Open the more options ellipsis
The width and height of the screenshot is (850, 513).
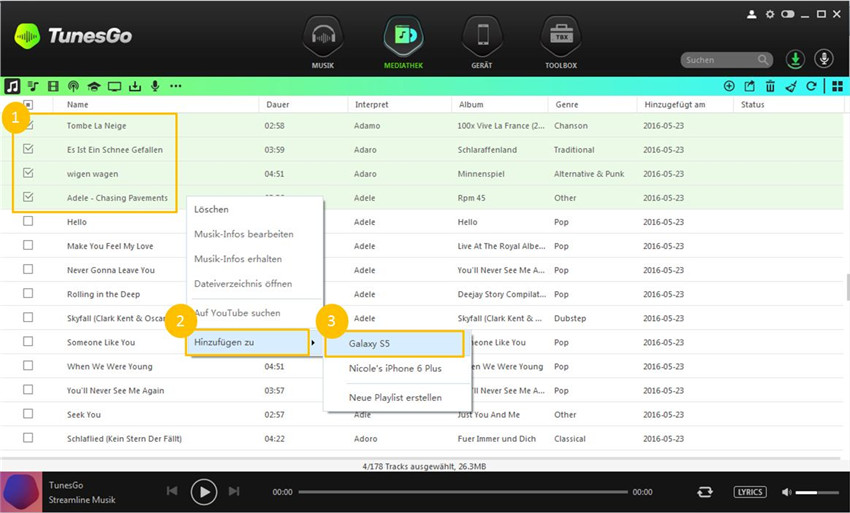pos(176,86)
